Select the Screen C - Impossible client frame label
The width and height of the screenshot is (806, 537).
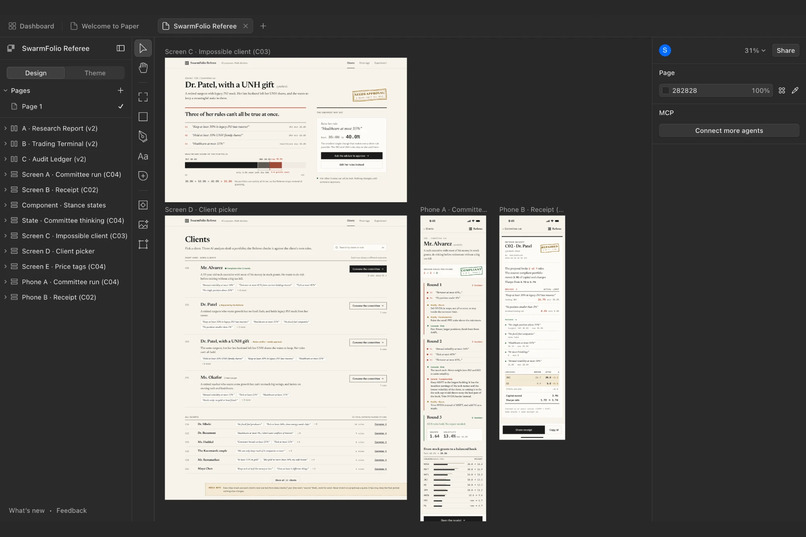[217, 51]
